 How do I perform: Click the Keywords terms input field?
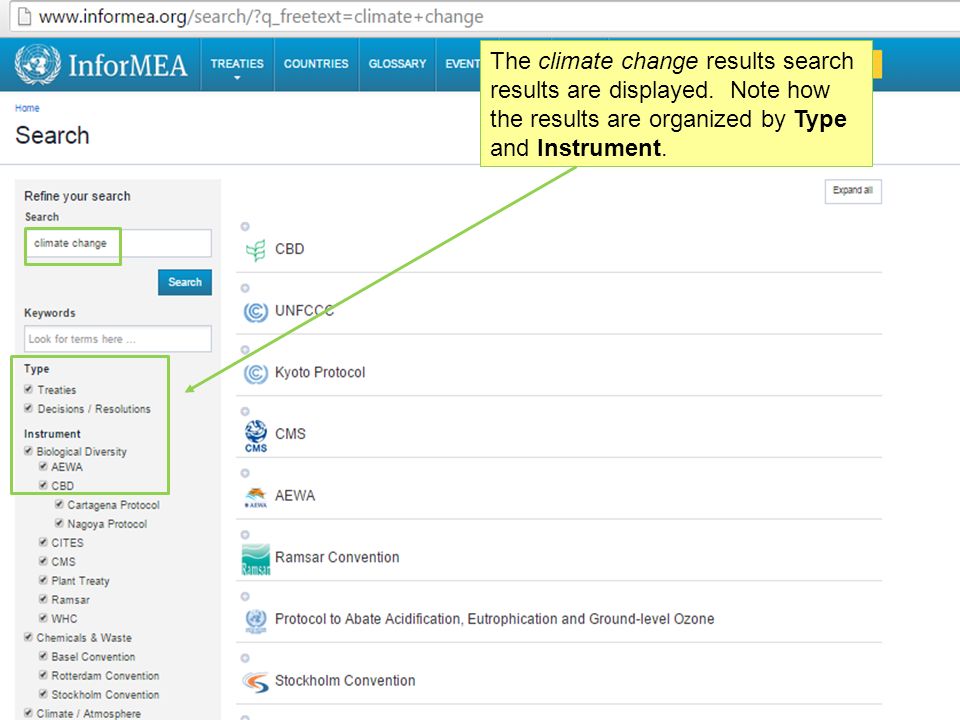(118, 339)
